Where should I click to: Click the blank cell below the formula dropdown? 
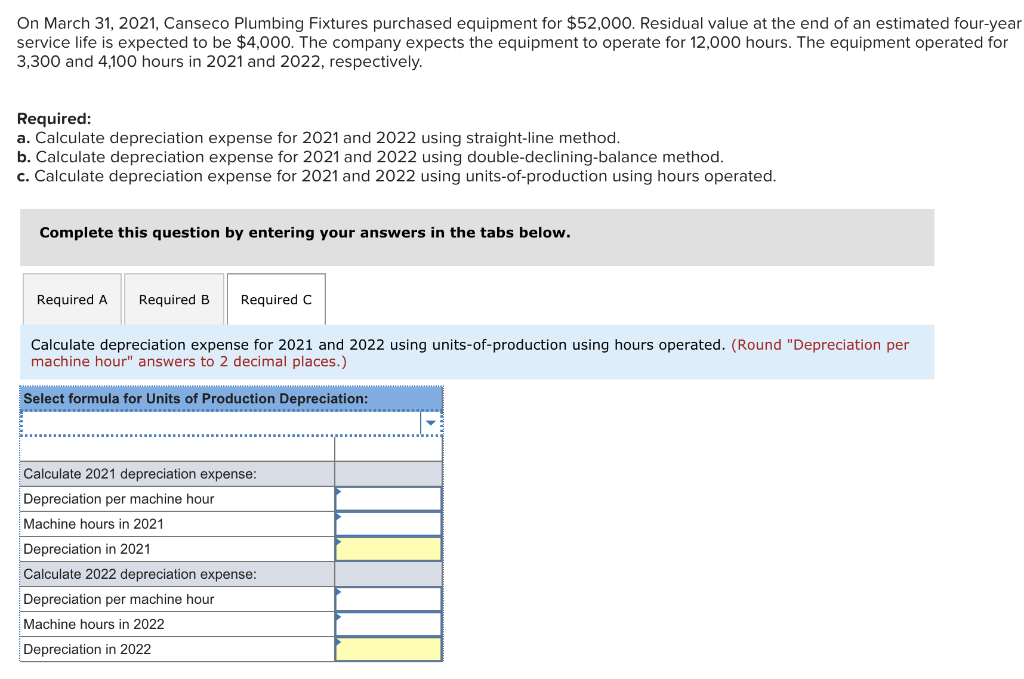pos(177,449)
